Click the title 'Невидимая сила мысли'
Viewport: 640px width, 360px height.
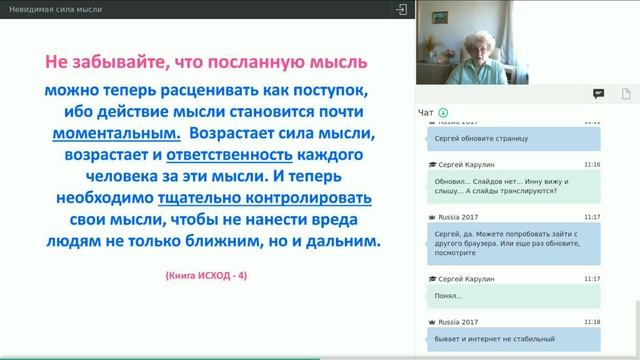[x=56, y=9]
